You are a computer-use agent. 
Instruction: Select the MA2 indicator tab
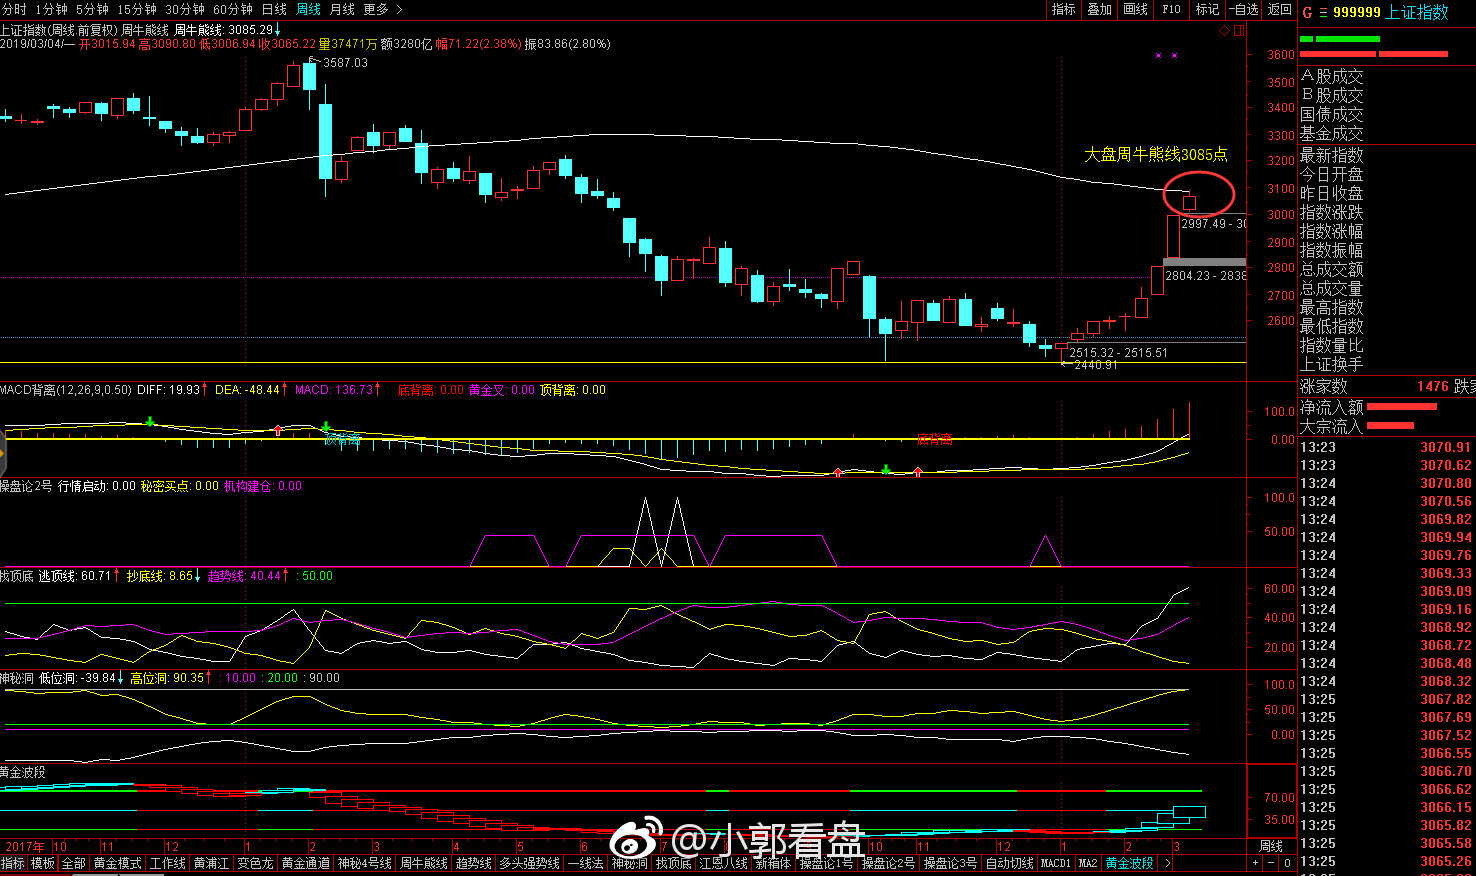tap(1088, 863)
